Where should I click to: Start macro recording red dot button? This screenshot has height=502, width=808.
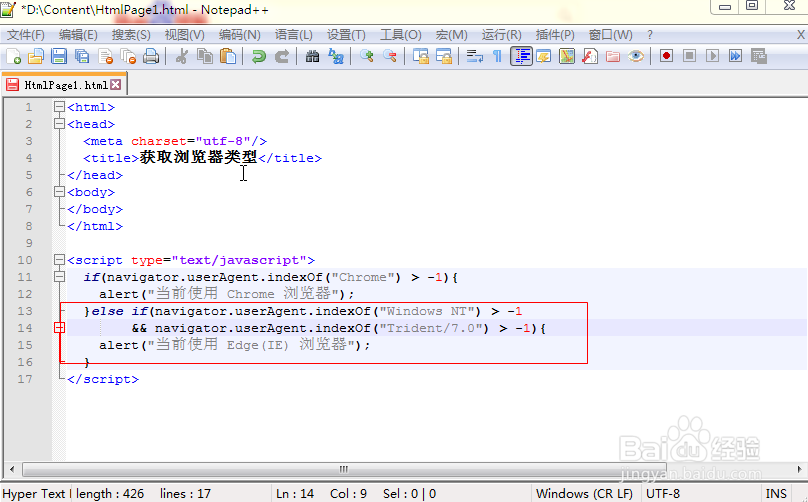666,56
